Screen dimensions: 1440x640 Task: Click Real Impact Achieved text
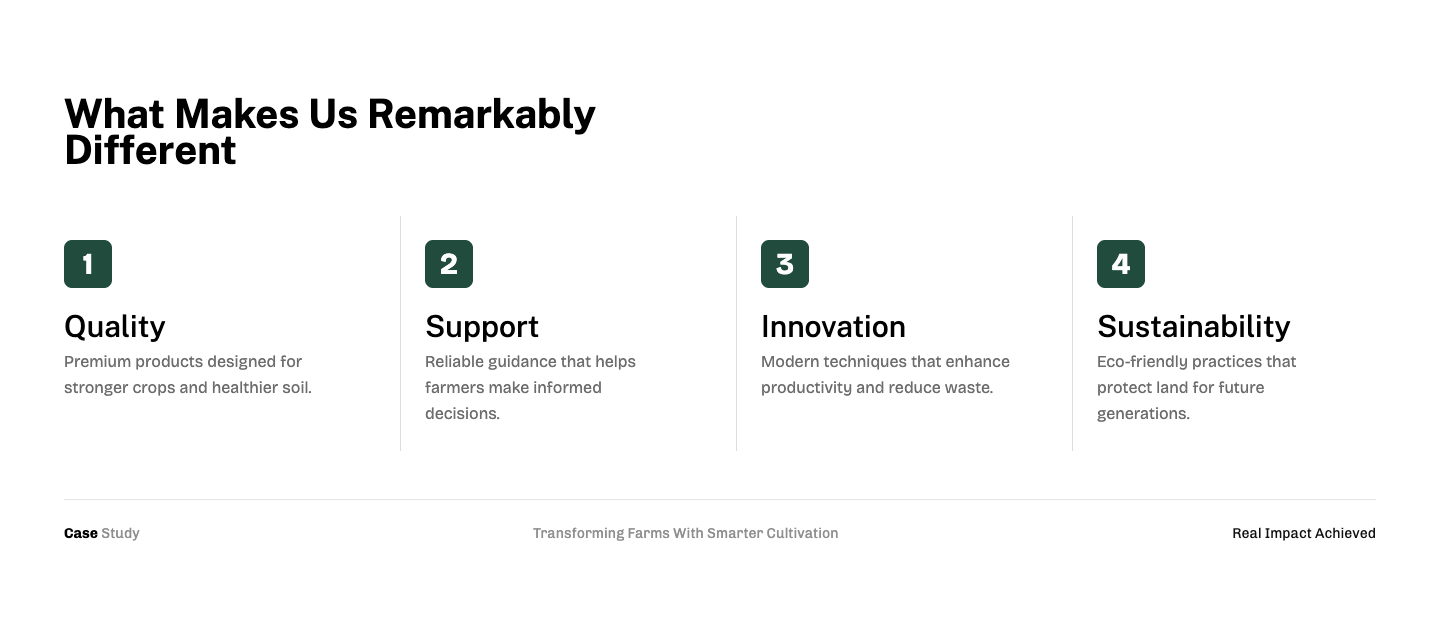point(1303,533)
